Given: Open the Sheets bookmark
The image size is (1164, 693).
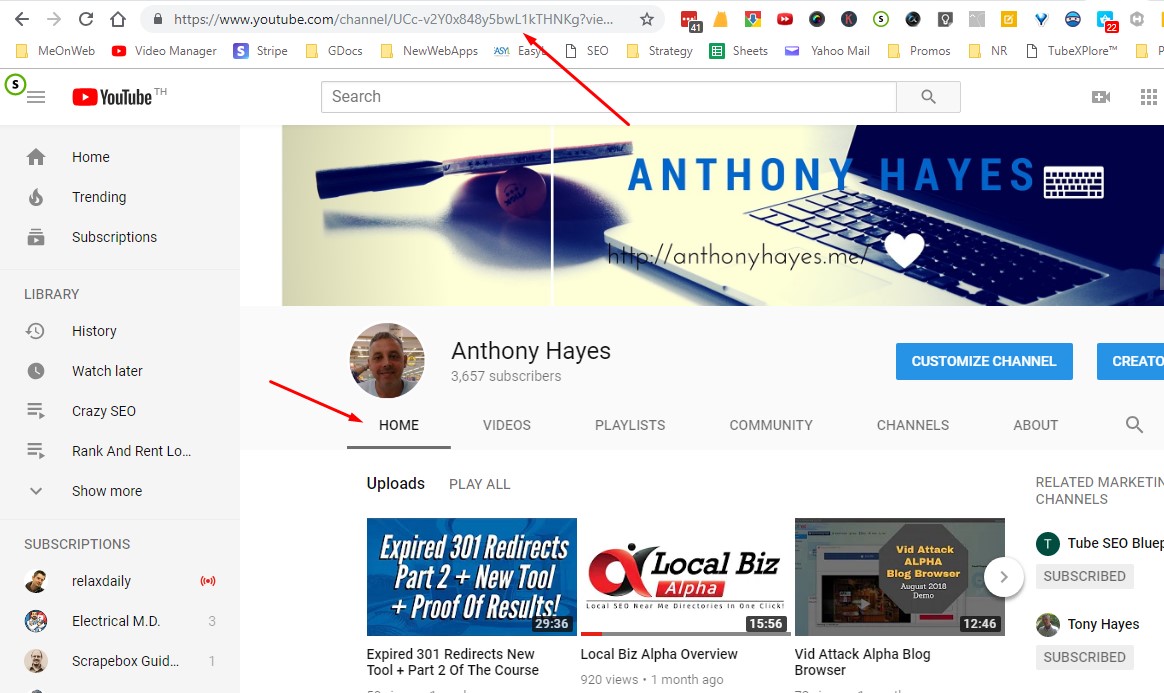Looking at the screenshot, I should click(x=739, y=50).
